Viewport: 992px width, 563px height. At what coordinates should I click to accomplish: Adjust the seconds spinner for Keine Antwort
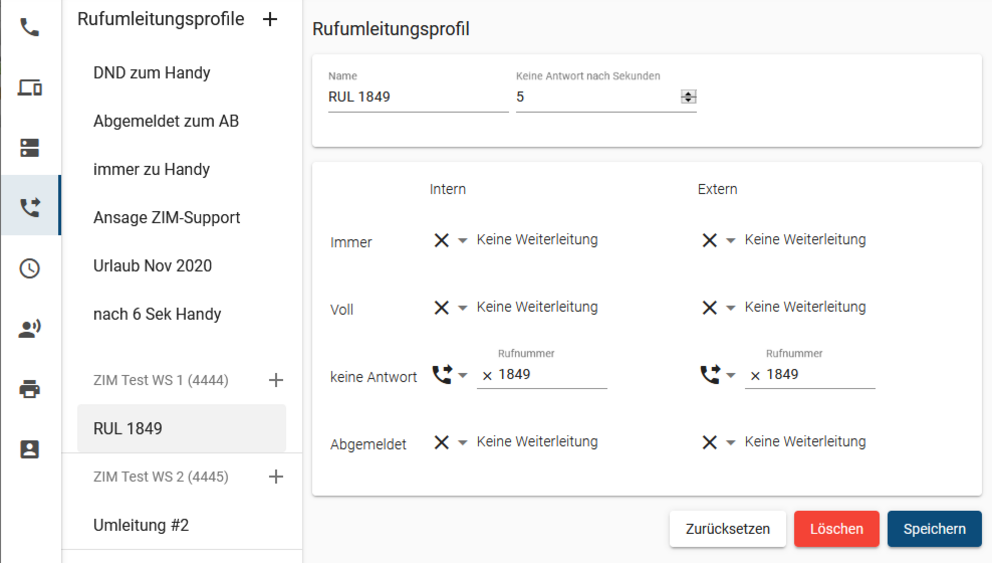[x=688, y=97]
